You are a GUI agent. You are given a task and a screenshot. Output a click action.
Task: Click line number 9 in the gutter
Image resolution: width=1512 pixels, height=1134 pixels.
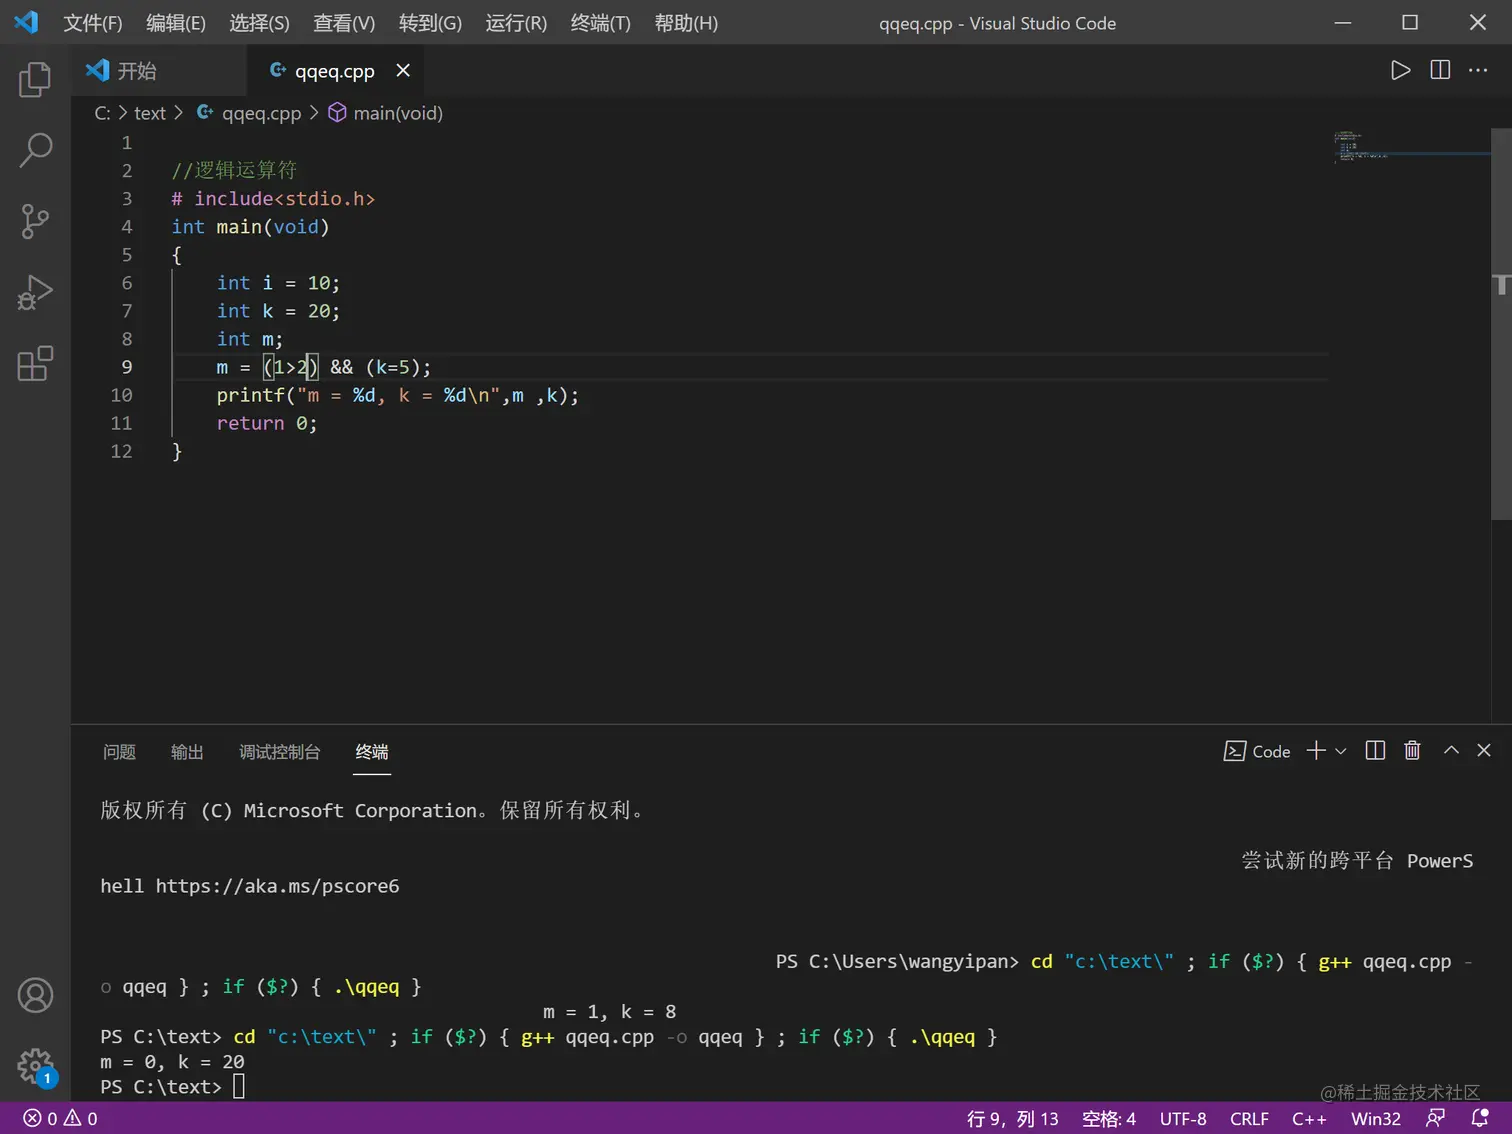pyautogui.click(x=126, y=367)
